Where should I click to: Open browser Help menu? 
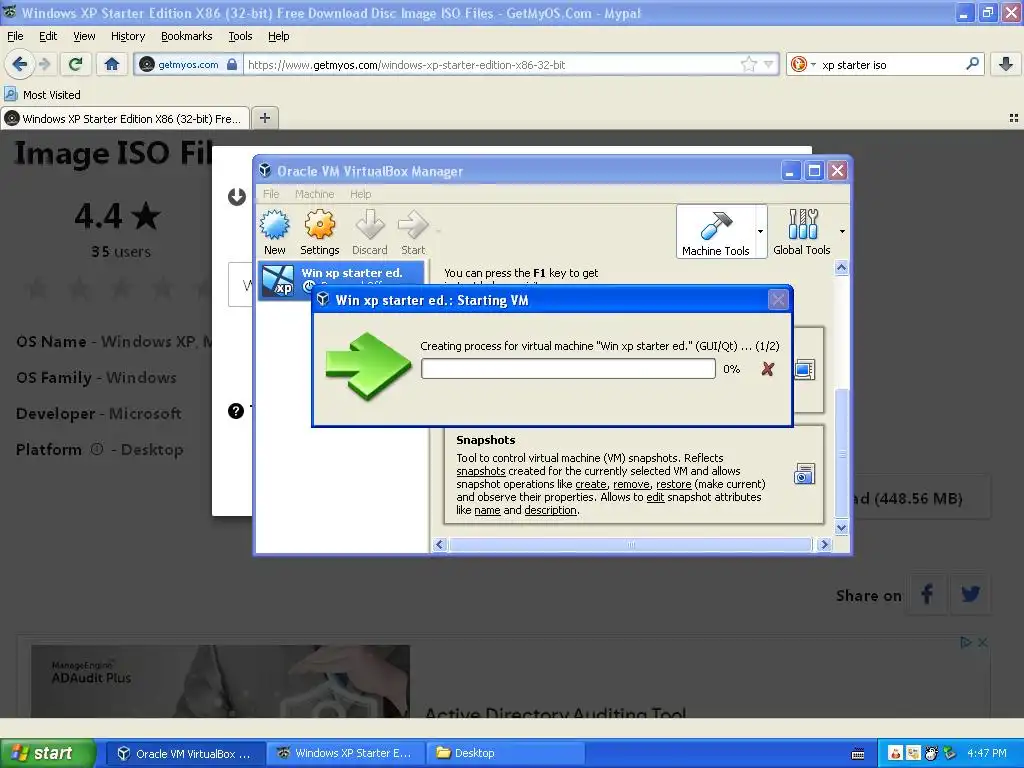coord(278,36)
